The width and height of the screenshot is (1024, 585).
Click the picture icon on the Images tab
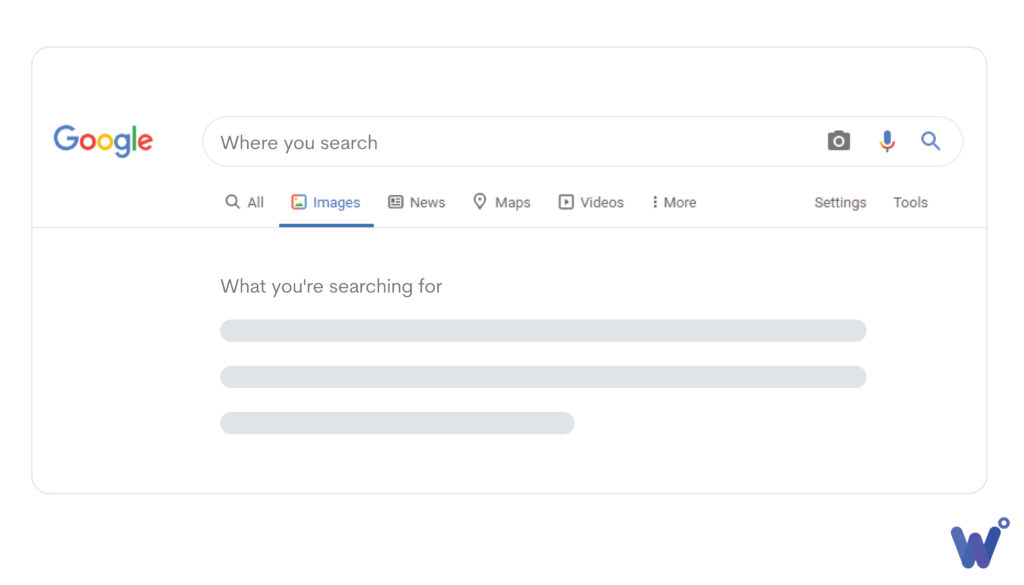[299, 201]
